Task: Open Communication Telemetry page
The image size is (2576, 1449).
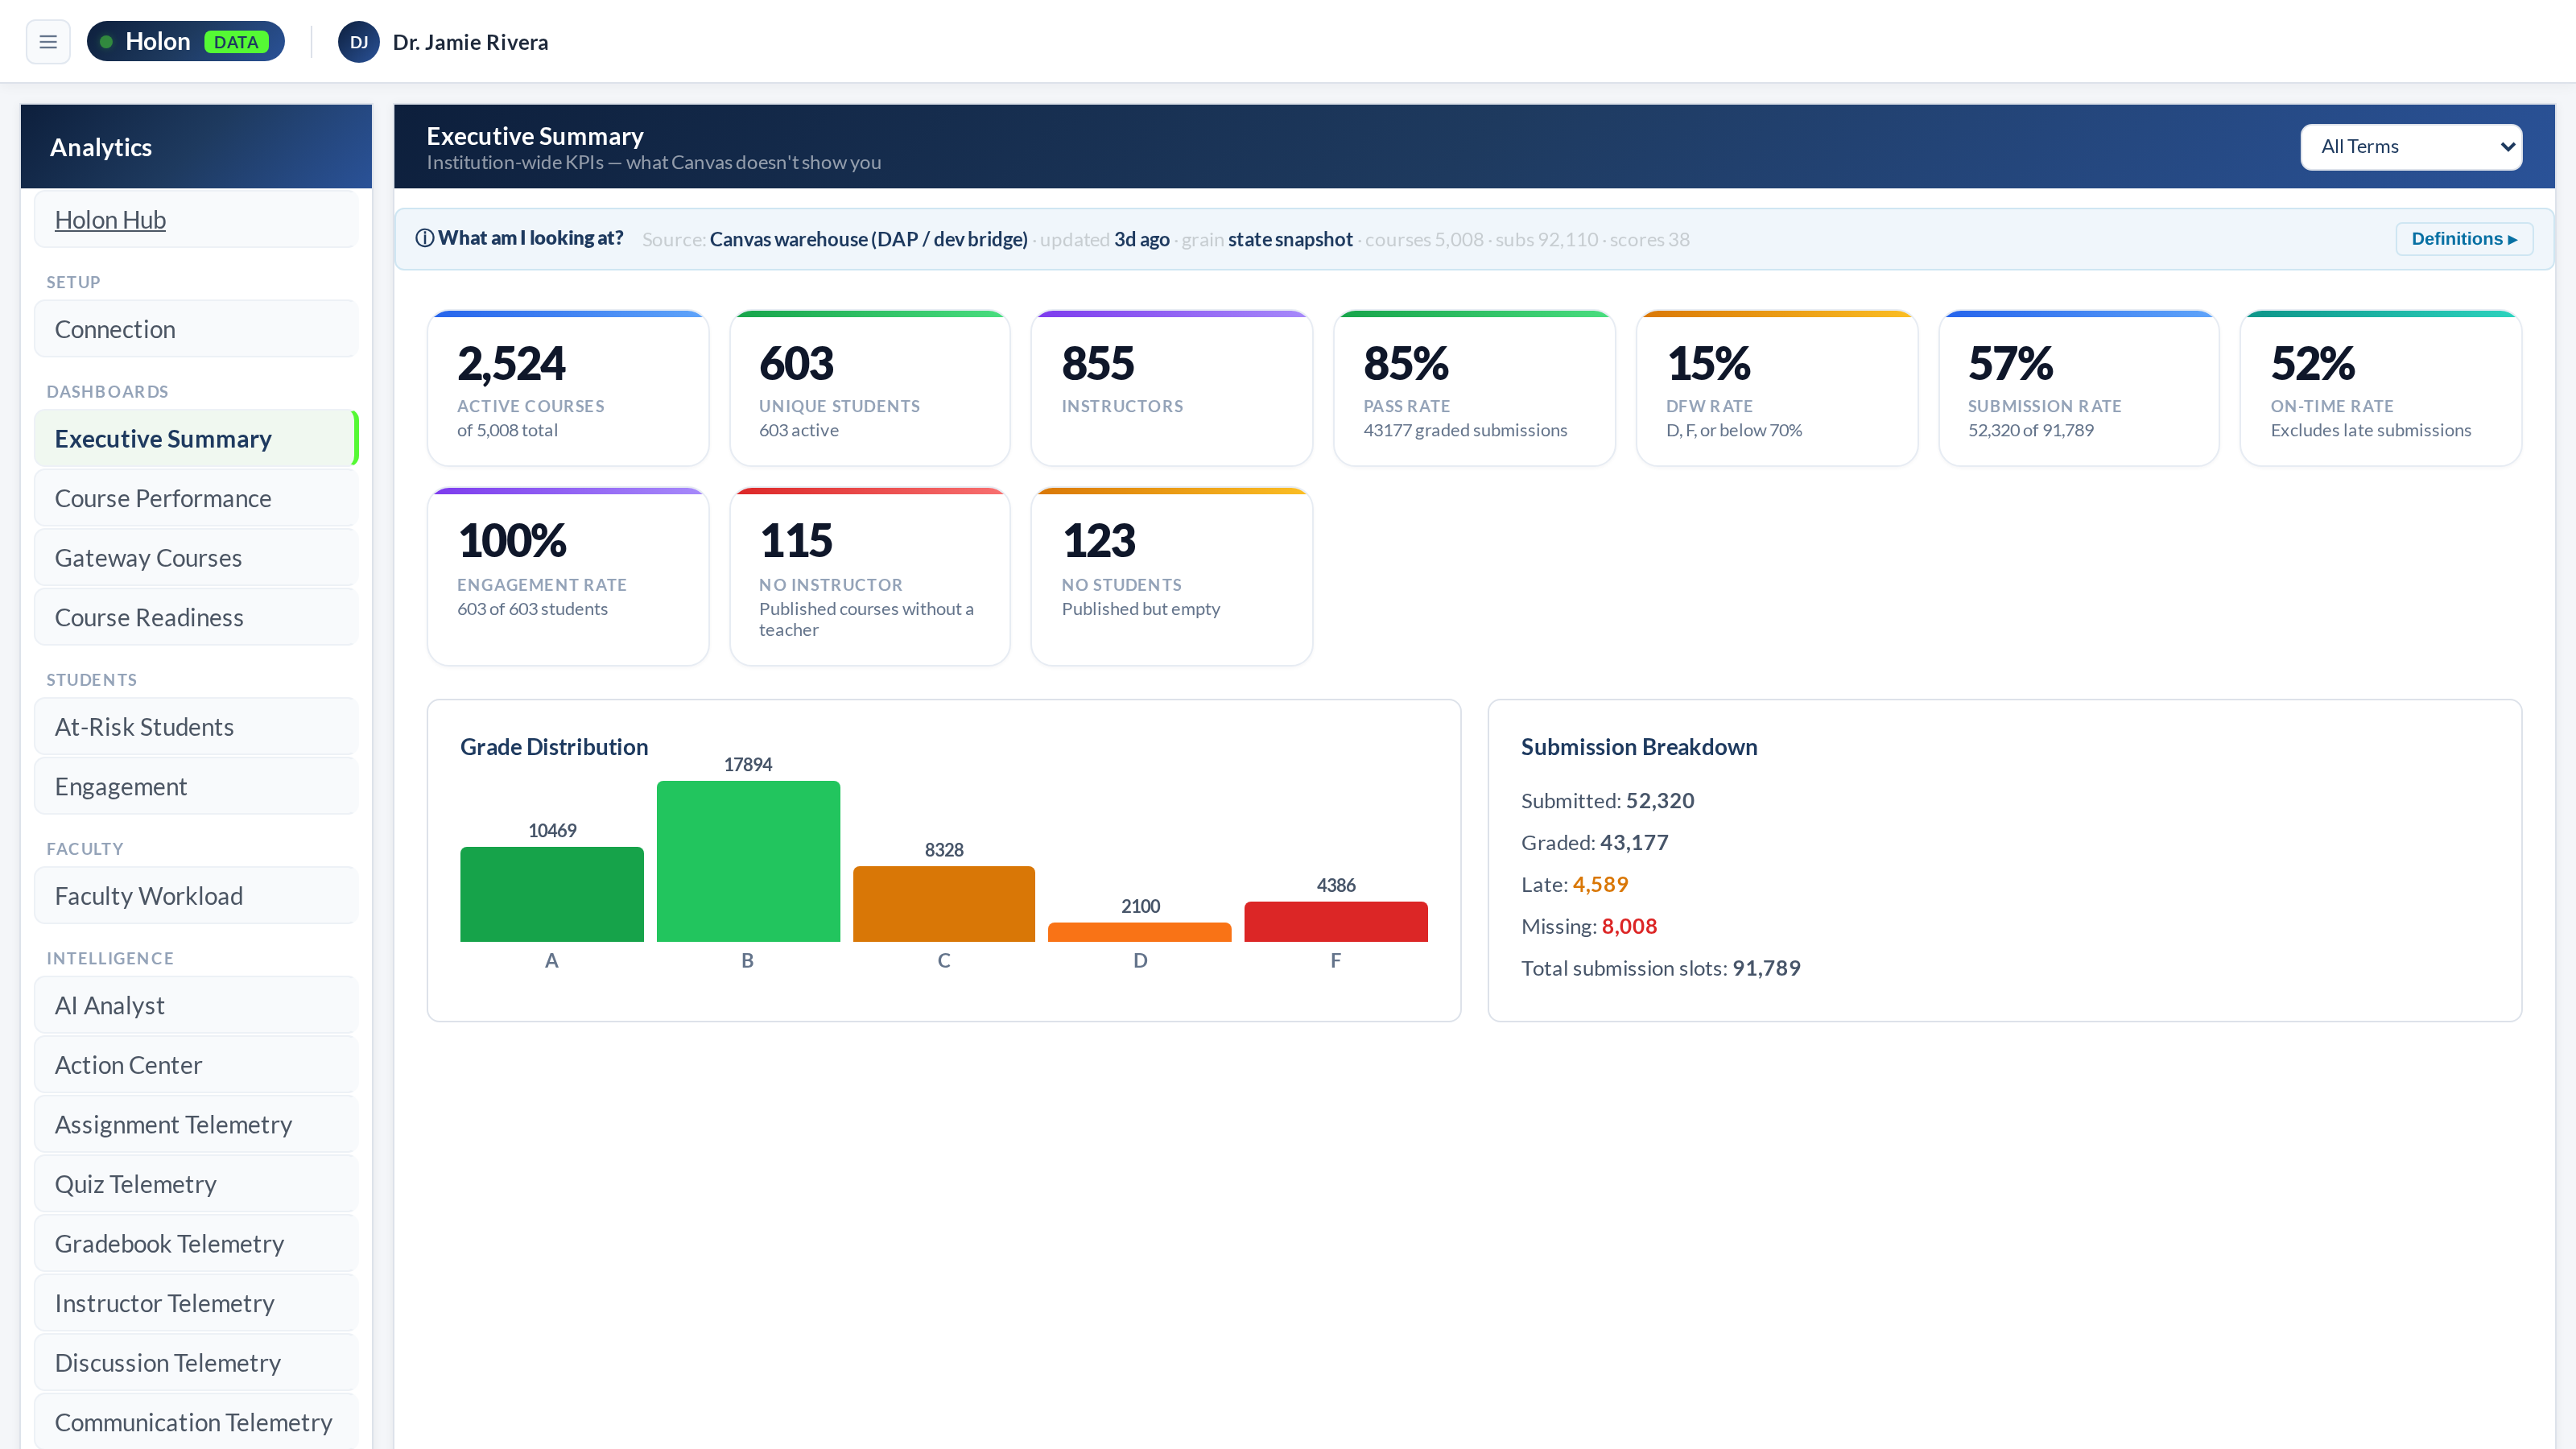Action: [x=196, y=1422]
